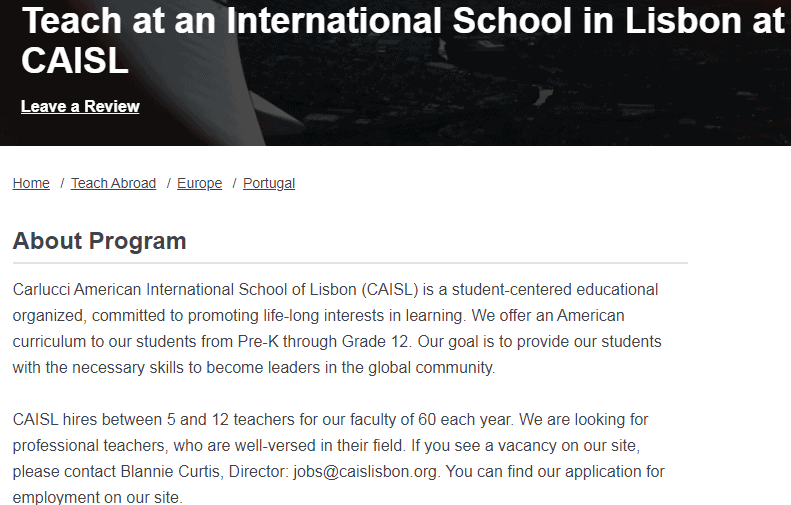Click the slash between Teach Abroad and Europe
This screenshot has height=505, width=791.
coord(168,183)
